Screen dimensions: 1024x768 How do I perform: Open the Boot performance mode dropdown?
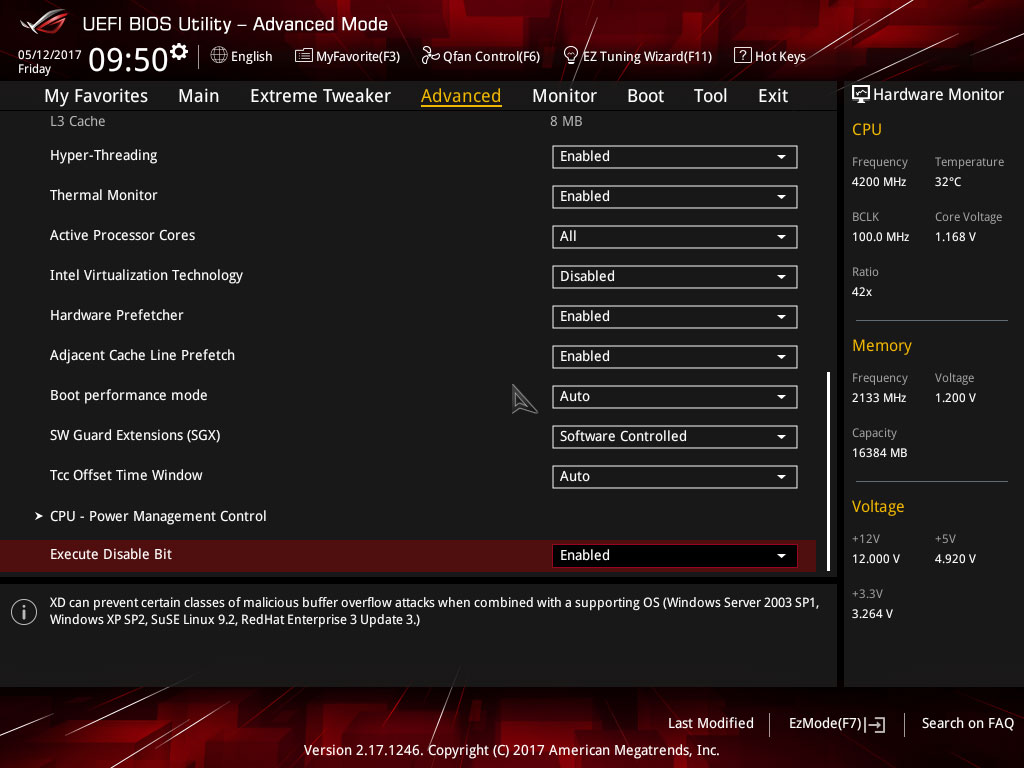(675, 396)
